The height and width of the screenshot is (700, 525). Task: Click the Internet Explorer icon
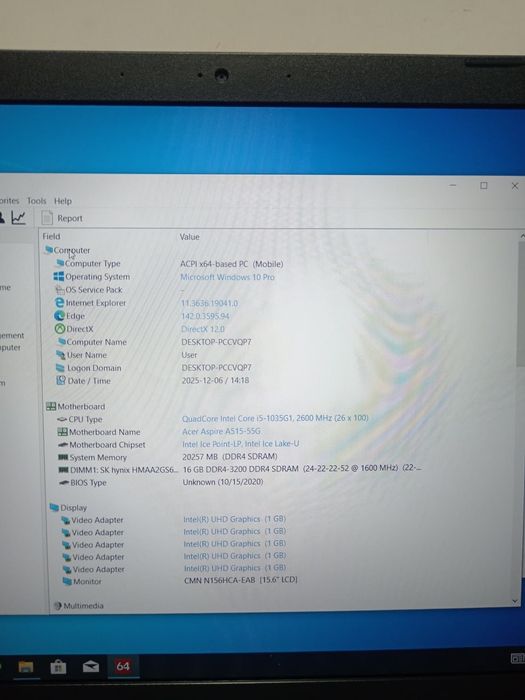click(x=59, y=303)
